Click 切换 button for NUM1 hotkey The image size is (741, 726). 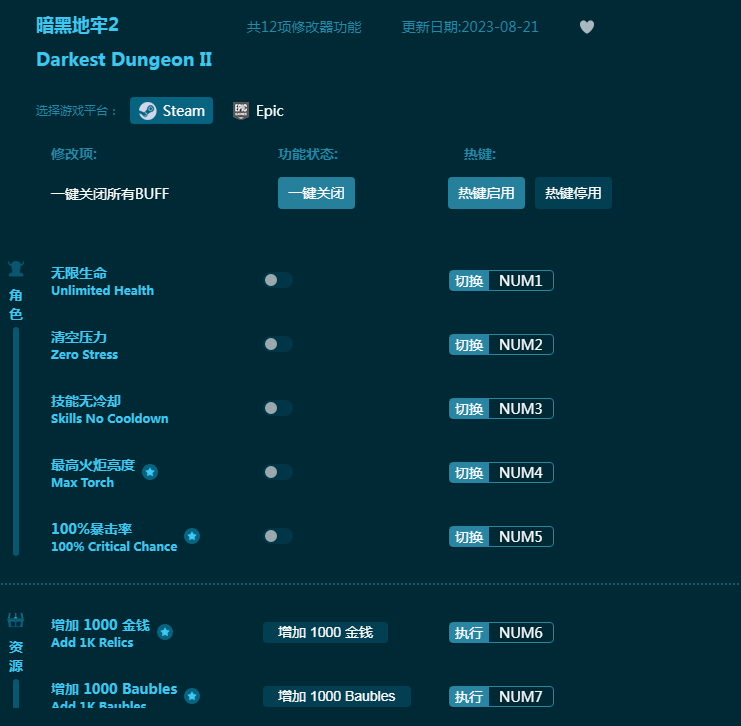[469, 281]
